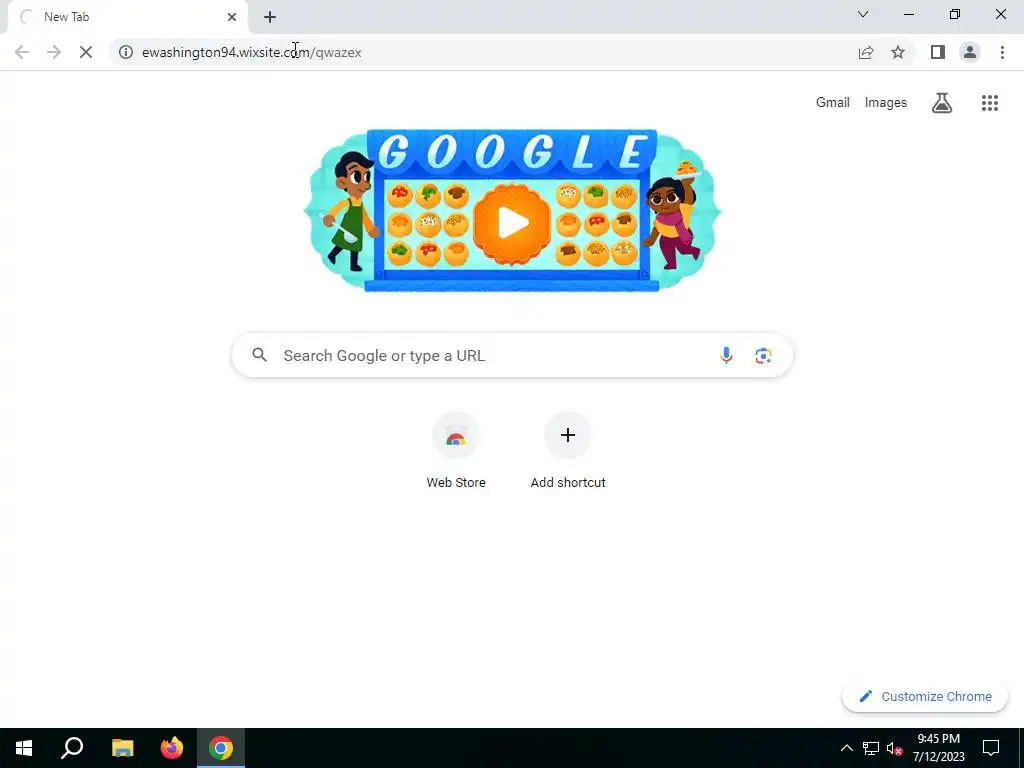Open Google Lens image search
The width and height of the screenshot is (1024, 768).
[x=763, y=355]
